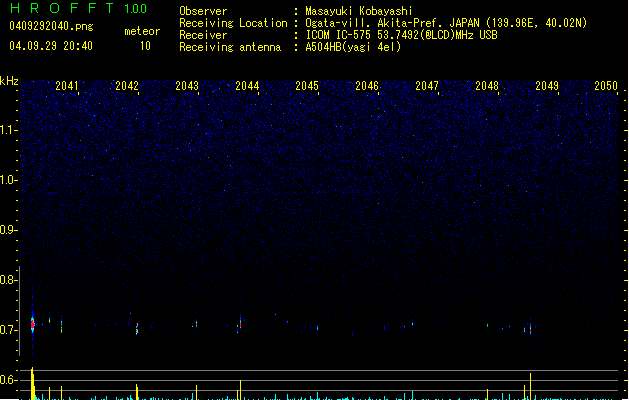Screen dimensions: 629x400
Task: Click time axis marker 2047
Action: 427,86
